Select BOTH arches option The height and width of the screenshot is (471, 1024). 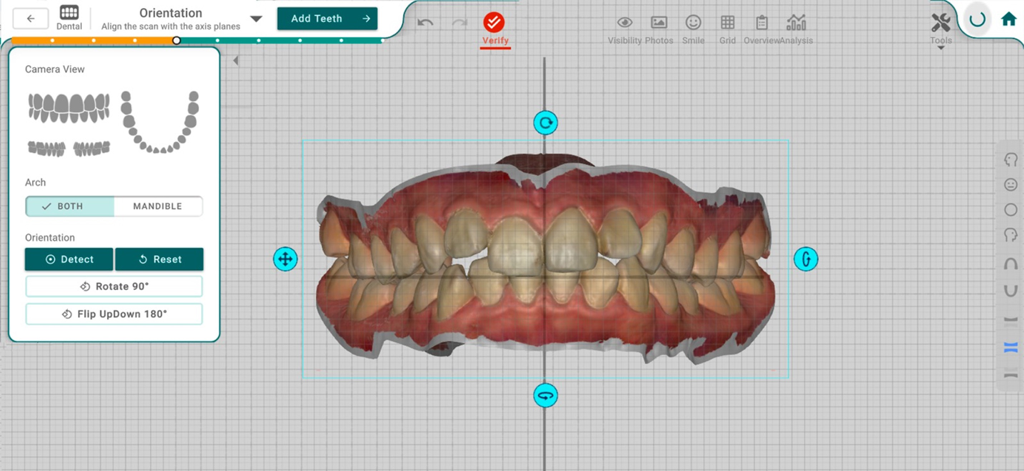(x=70, y=206)
